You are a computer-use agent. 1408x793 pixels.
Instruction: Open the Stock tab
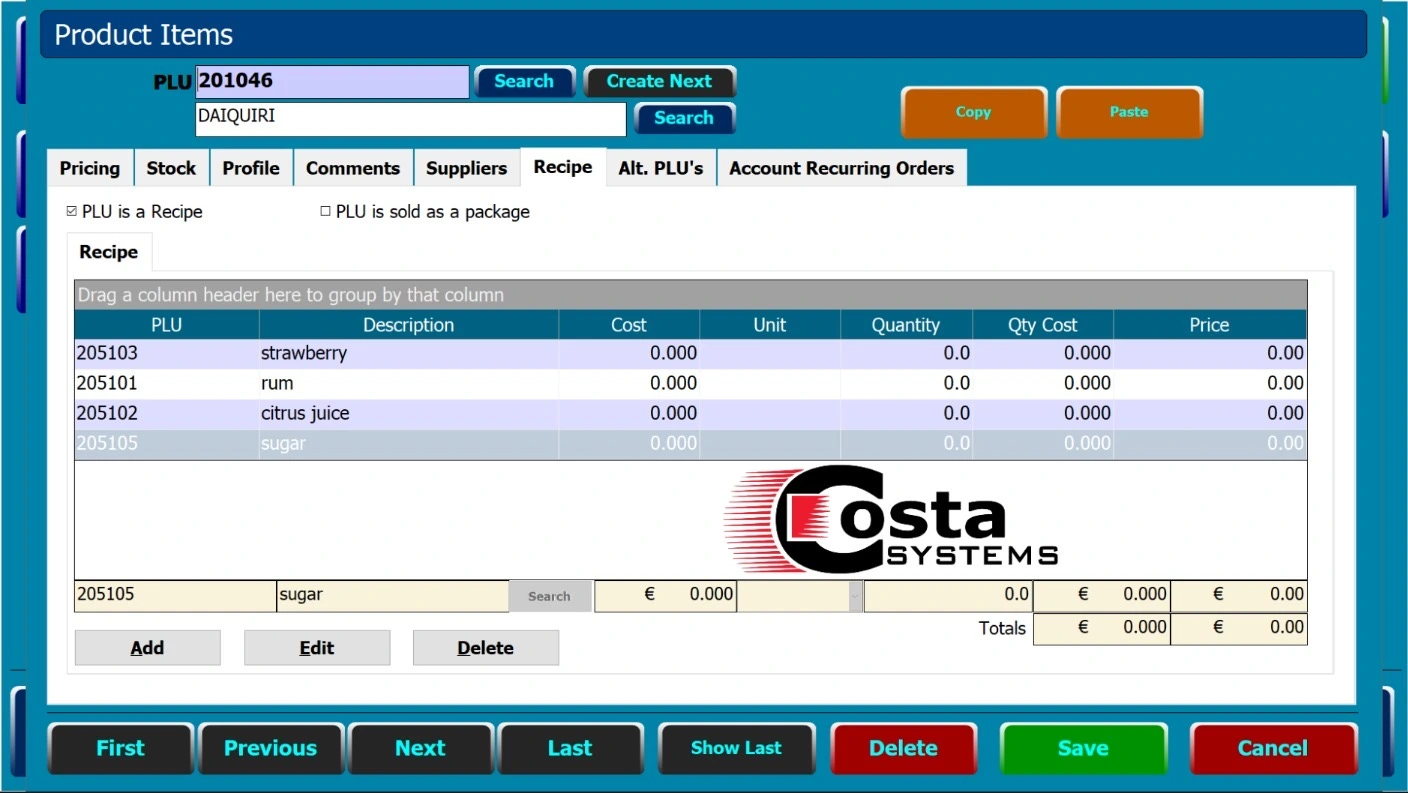[x=171, y=168]
